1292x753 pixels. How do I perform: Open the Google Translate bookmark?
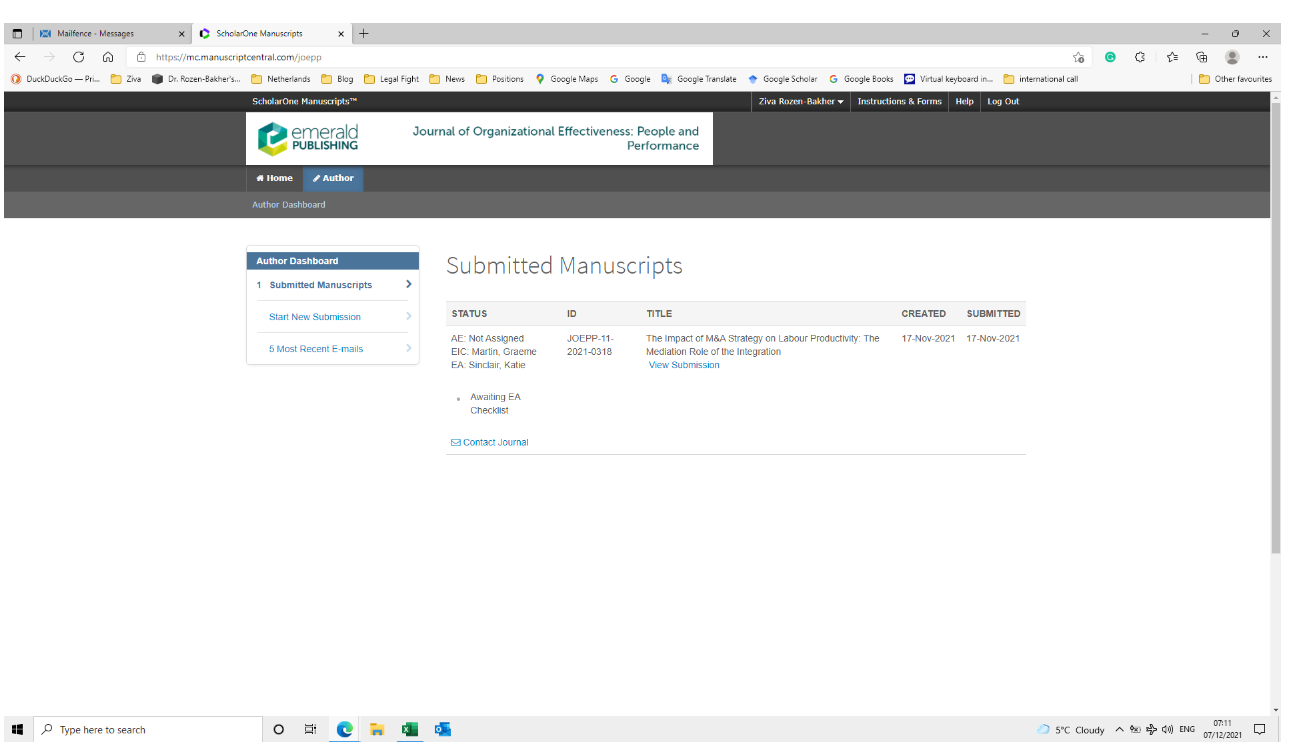tap(698, 79)
